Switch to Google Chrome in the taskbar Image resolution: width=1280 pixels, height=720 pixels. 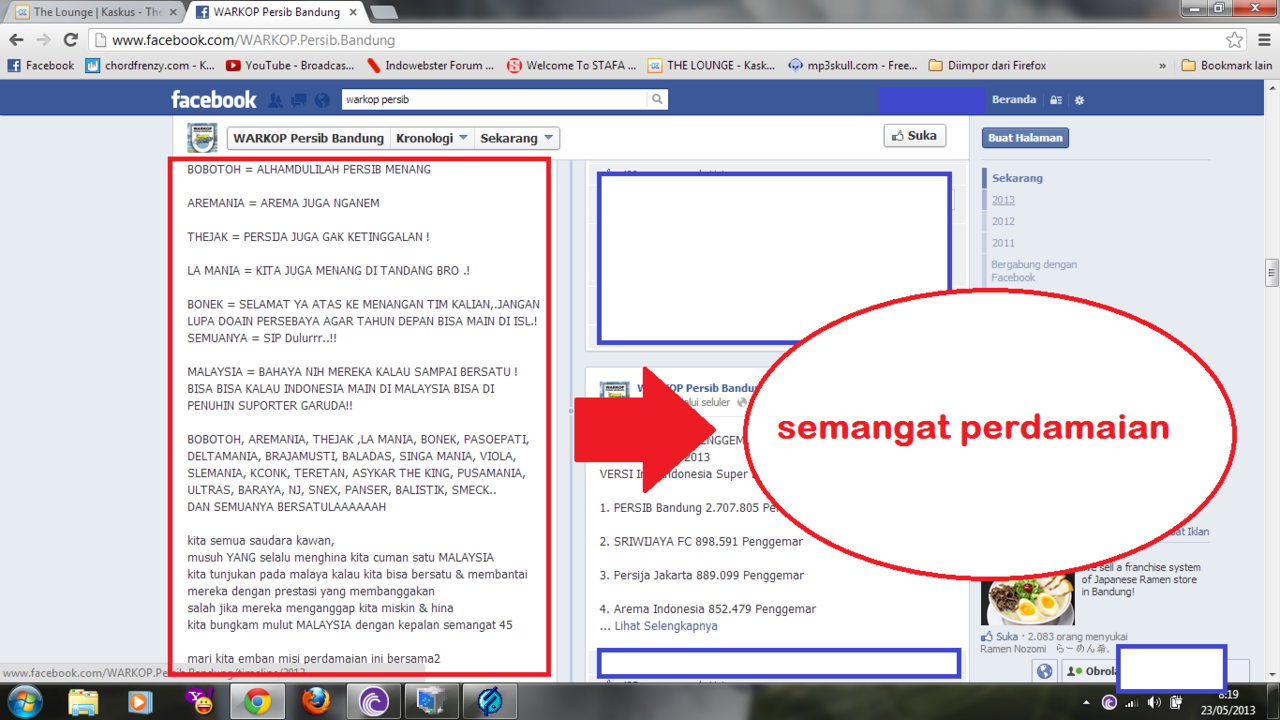pyautogui.click(x=258, y=702)
